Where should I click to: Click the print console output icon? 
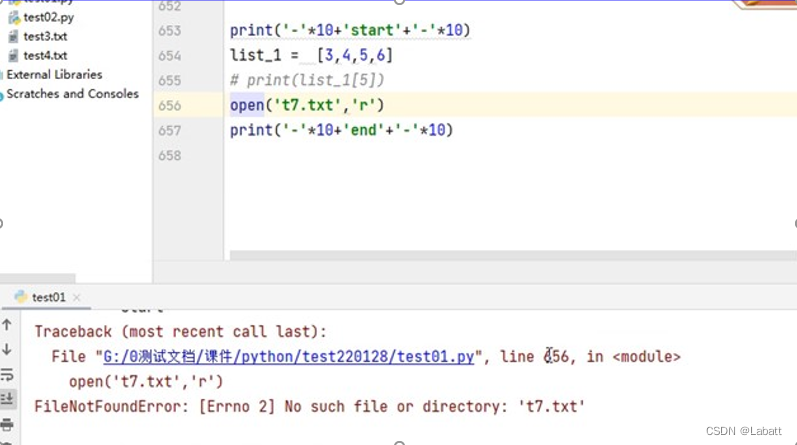[x=7, y=424]
